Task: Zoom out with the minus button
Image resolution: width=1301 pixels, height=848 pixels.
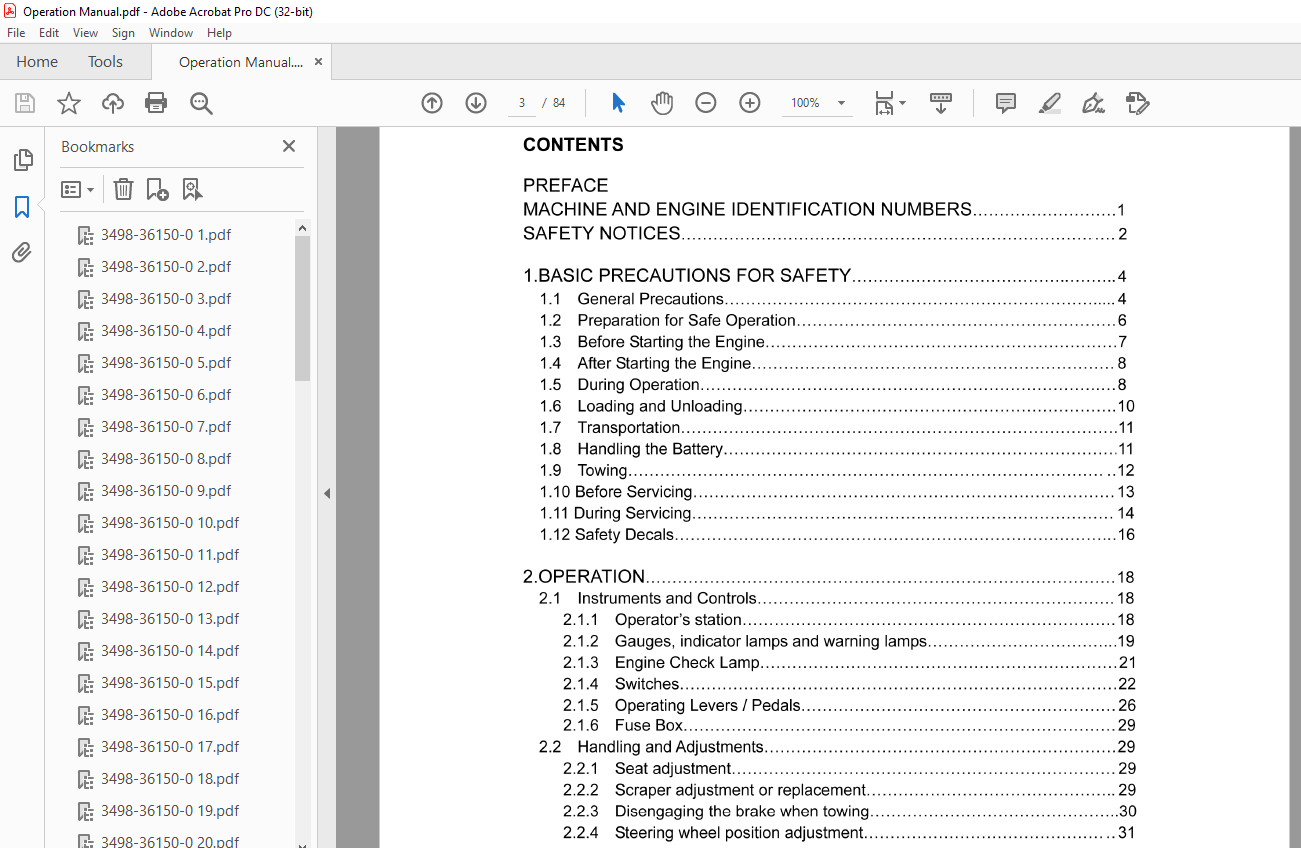Action: 706,103
